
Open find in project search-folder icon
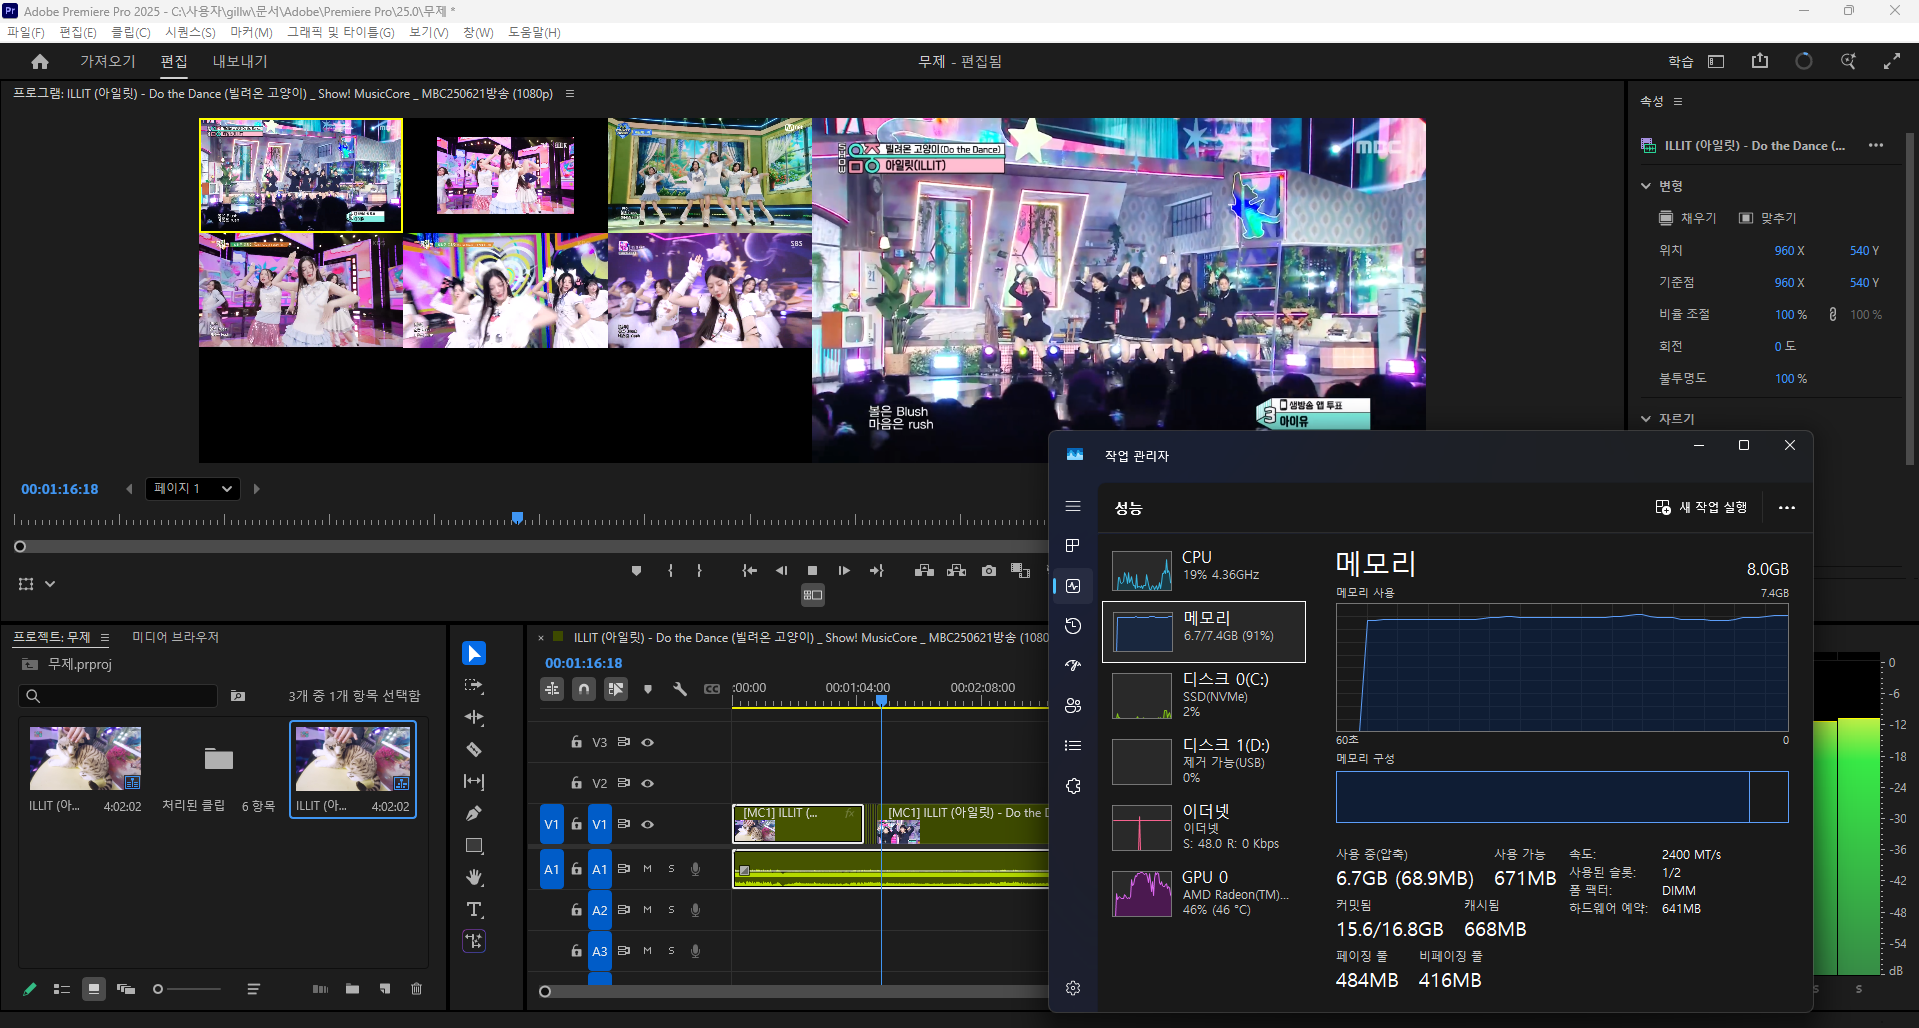[x=238, y=696]
